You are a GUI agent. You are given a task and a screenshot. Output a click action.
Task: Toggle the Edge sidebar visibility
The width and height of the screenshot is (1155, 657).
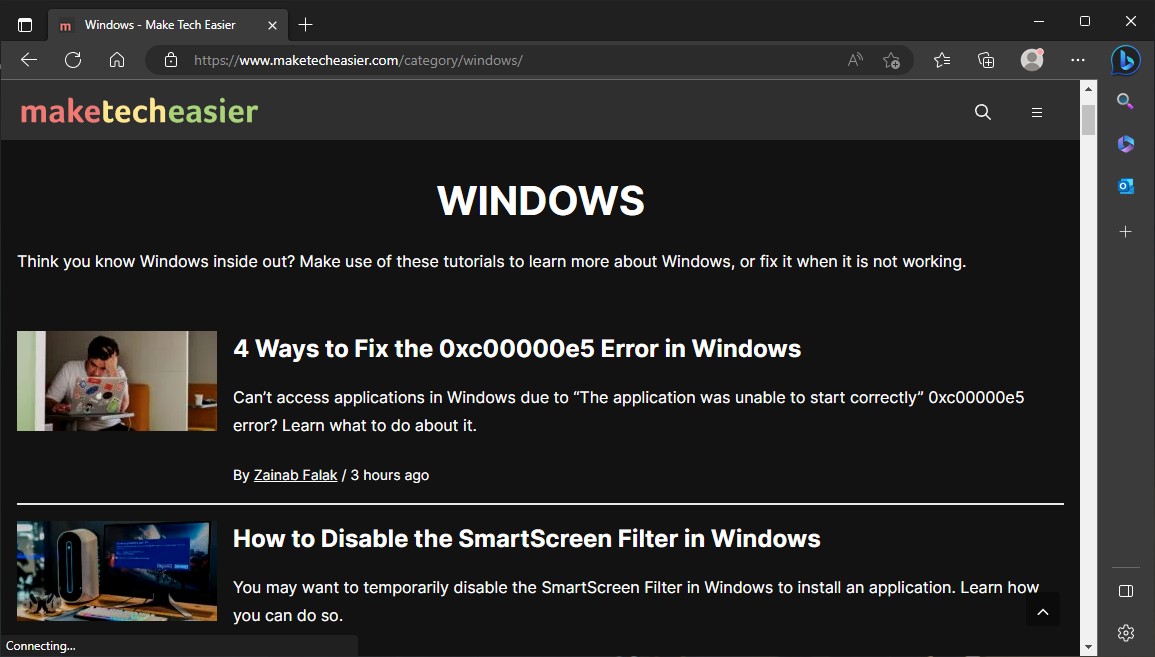(1126, 591)
